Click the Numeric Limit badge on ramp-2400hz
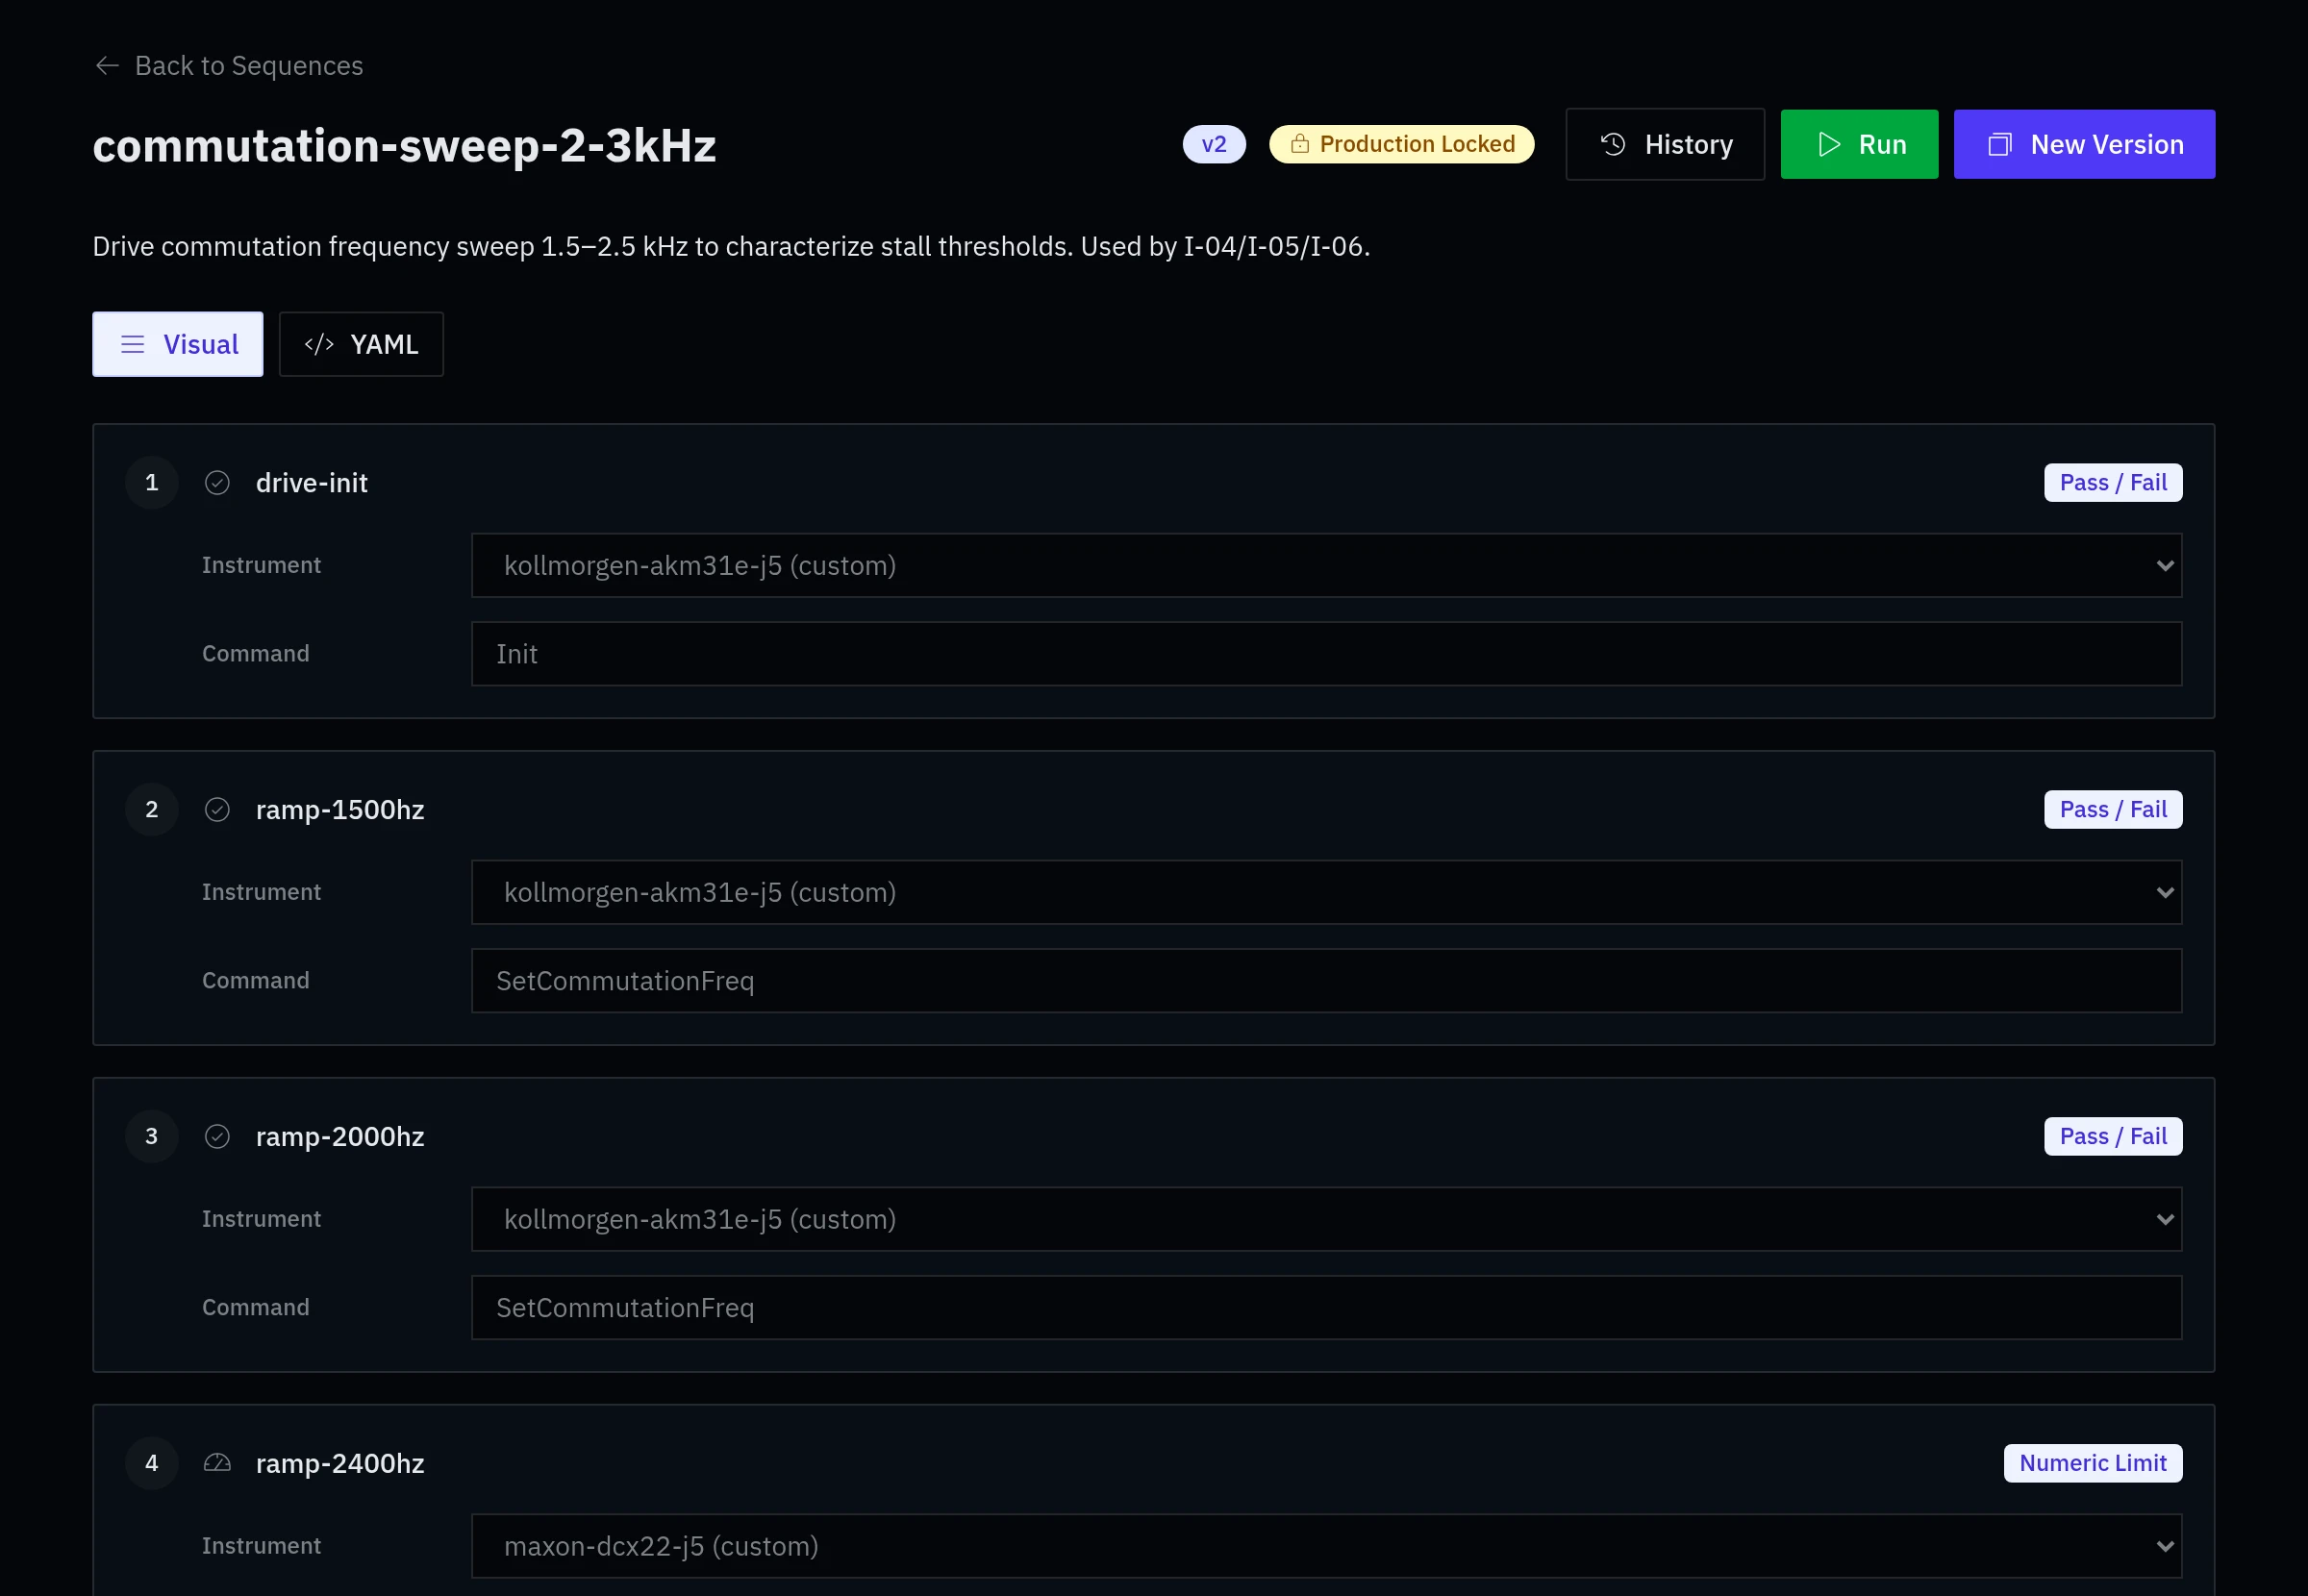Screen dimensions: 2308x1596 tap(2093, 1463)
